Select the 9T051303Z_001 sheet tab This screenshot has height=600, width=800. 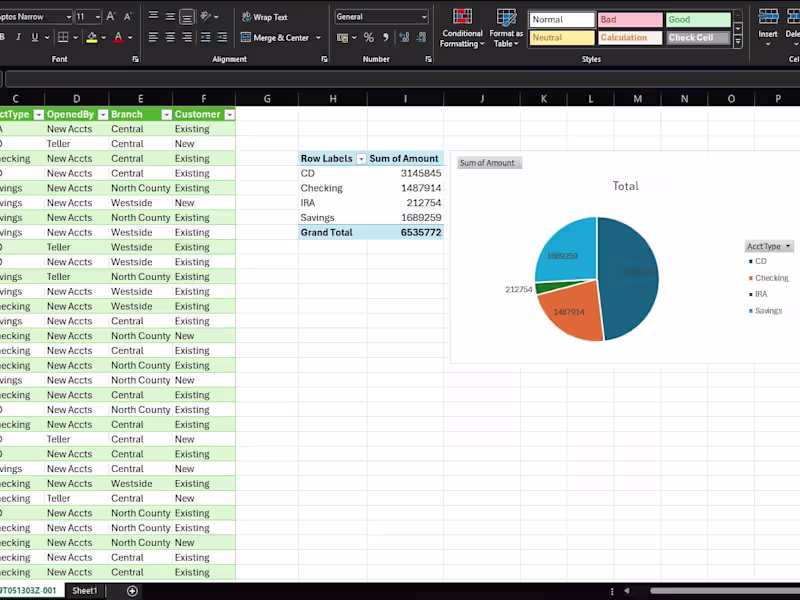(x=30, y=590)
